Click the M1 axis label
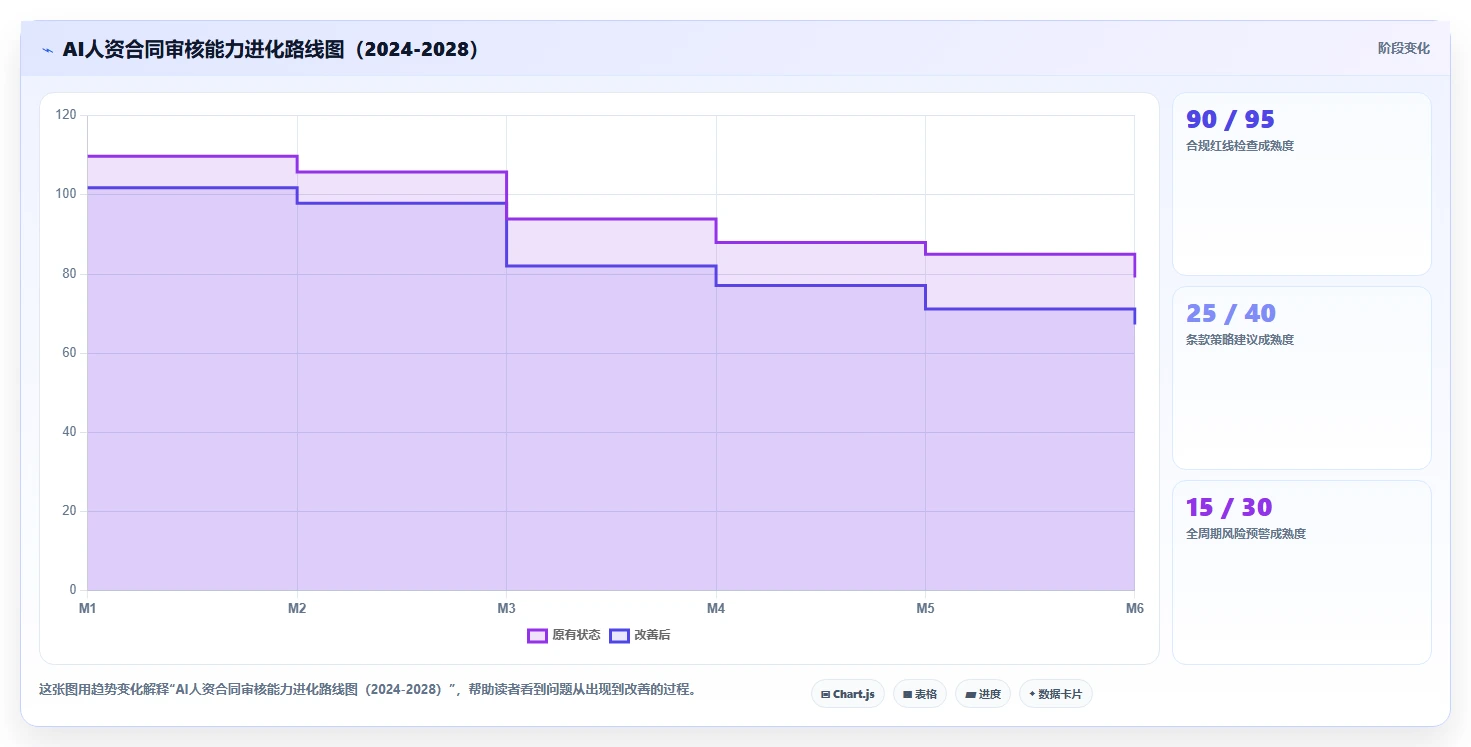The image size is (1471, 747). click(x=87, y=608)
